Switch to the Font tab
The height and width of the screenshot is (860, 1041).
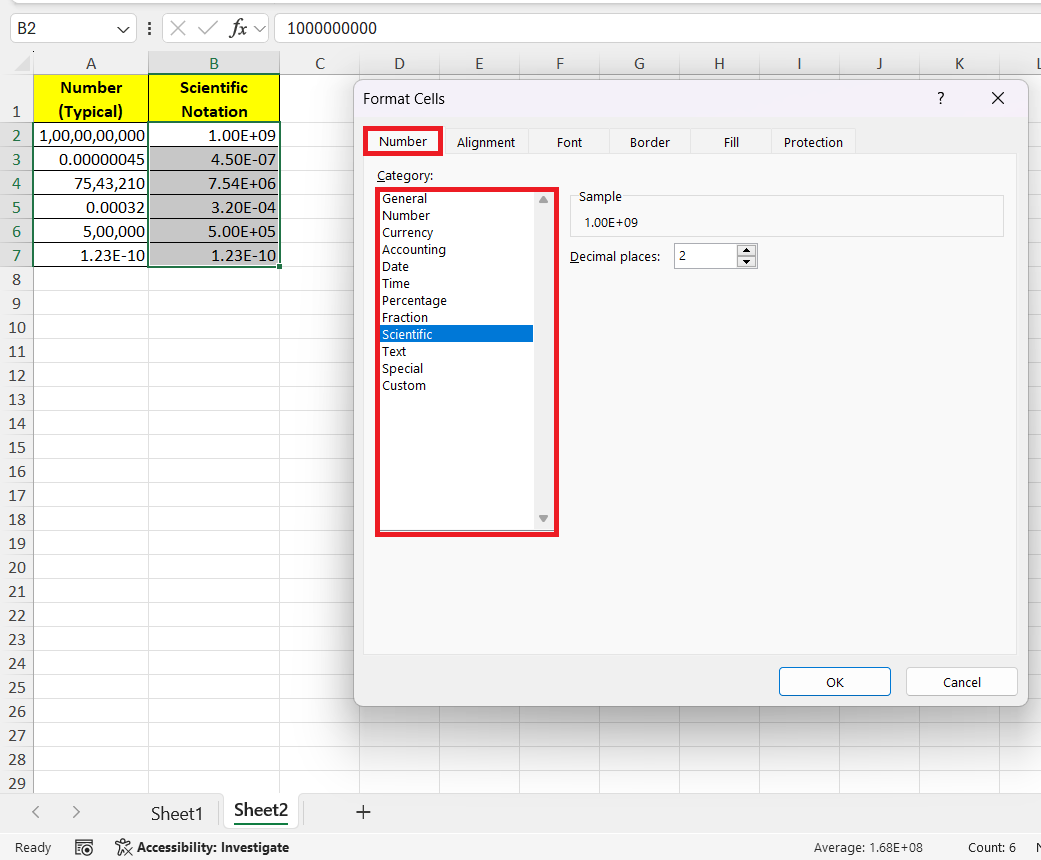pos(569,142)
